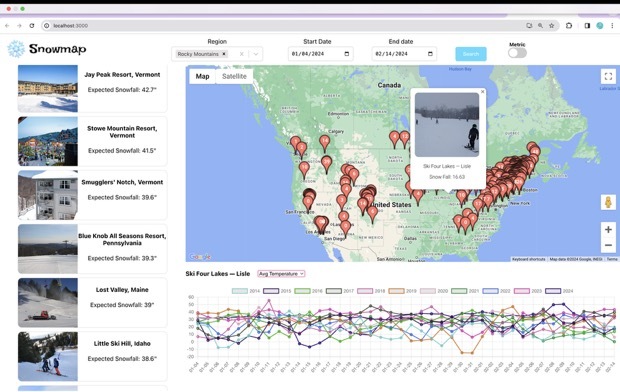
Task: Click map marker number 12 near Saskatchewan border
Action: 404,139
